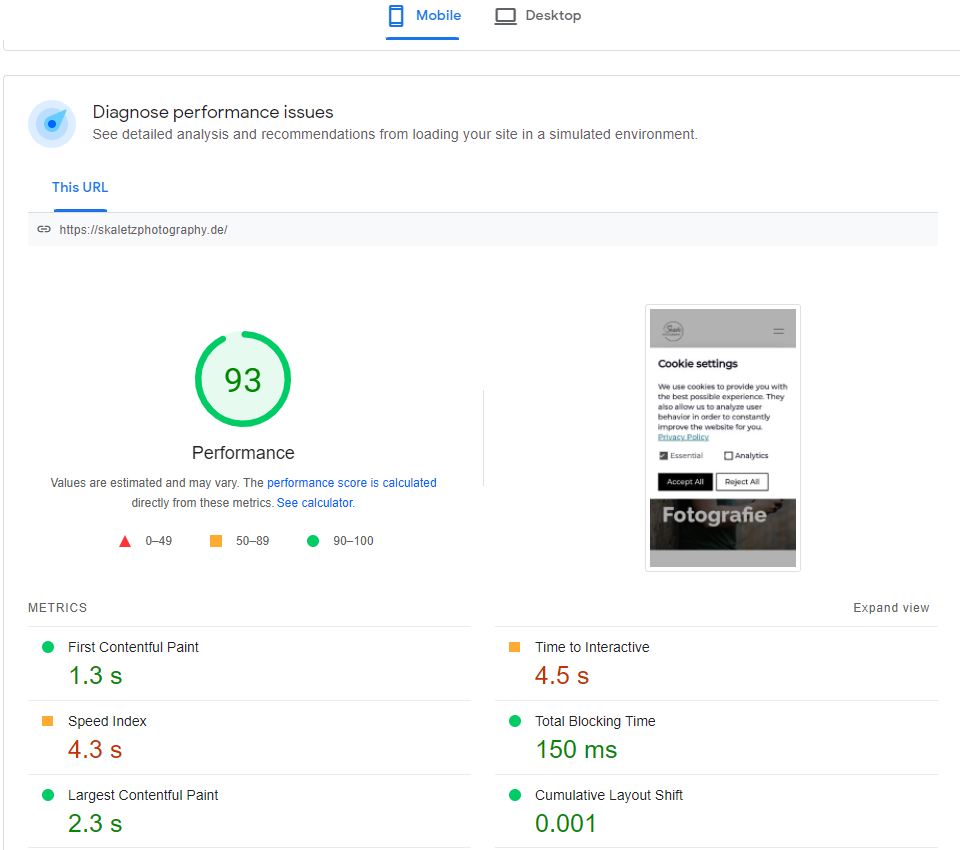960x850 pixels.
Task: Click the Time to Interactive label
Action: click(592, 647)
